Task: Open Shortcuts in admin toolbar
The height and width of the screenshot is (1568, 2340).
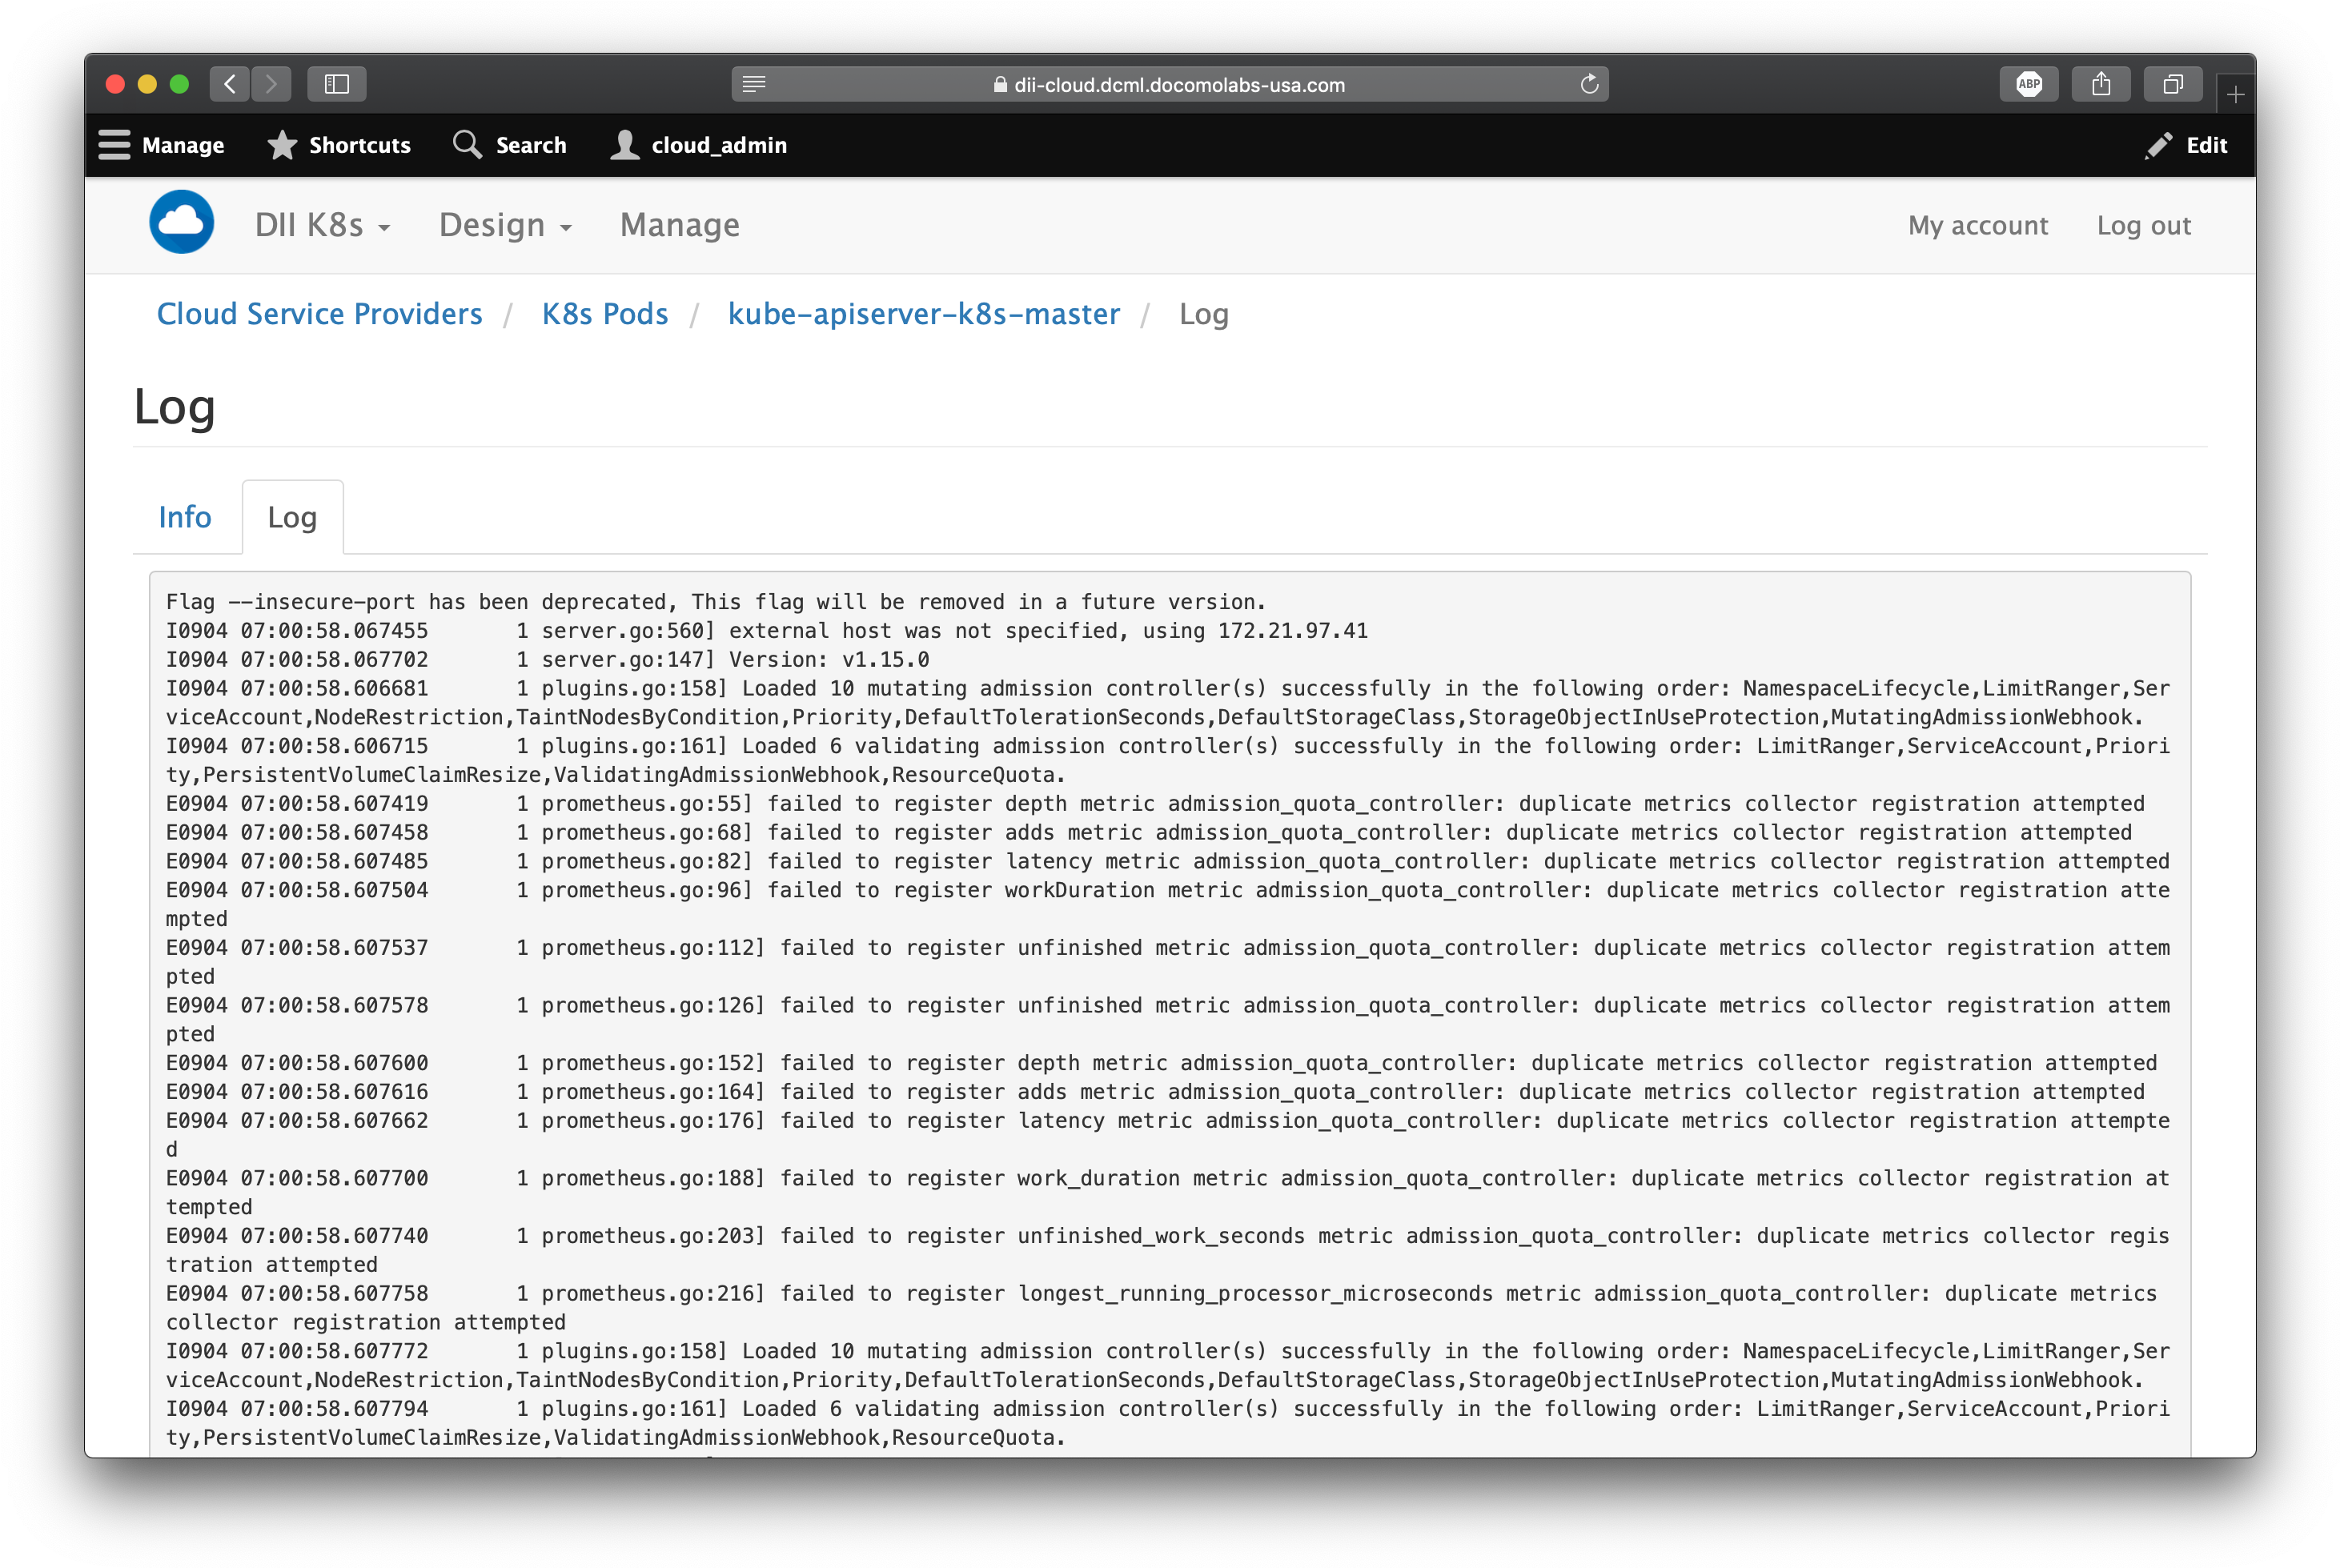Action: click(x=339, y=145)
